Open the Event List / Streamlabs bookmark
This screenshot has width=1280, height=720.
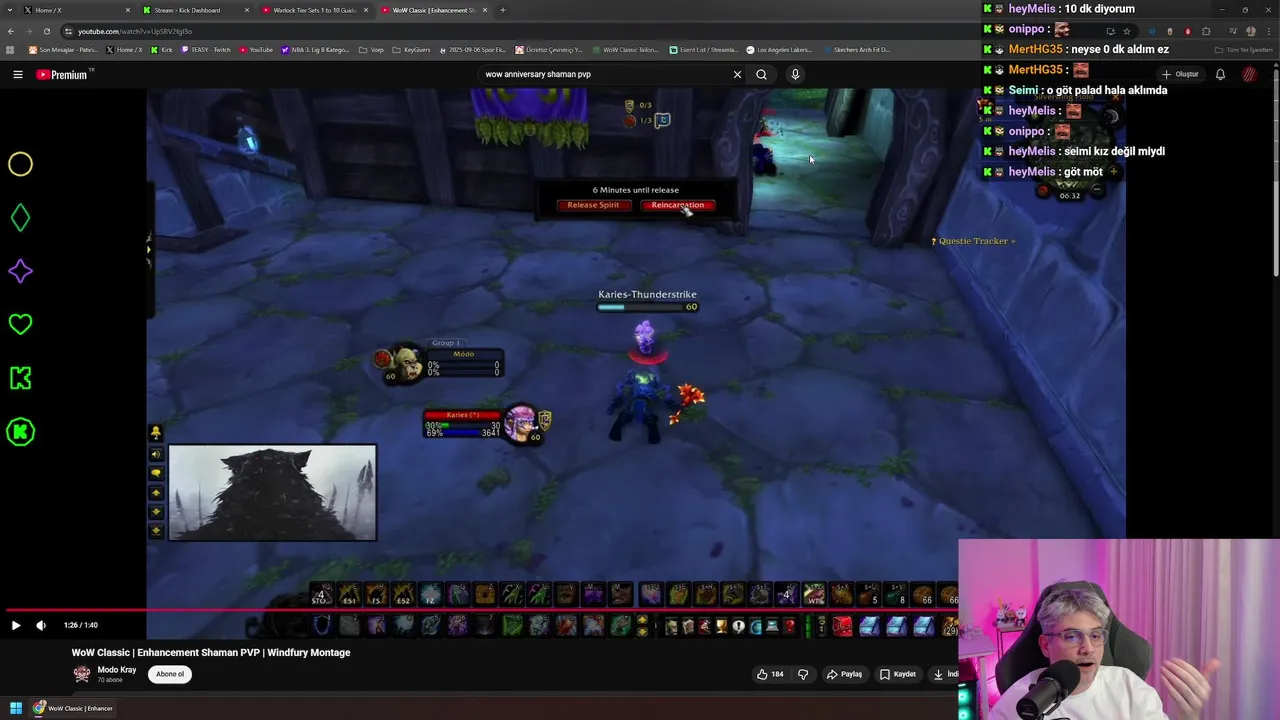click(x=704, y=49)
